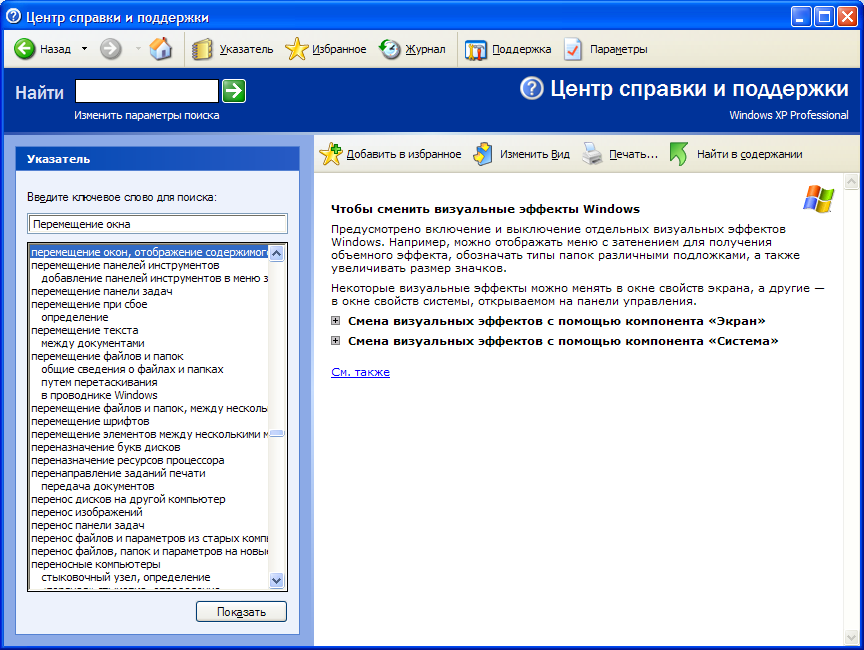Select добавление панелей инструментов в меню entry
The height and width of the screenshot is (650, 864).
(154, 278)
